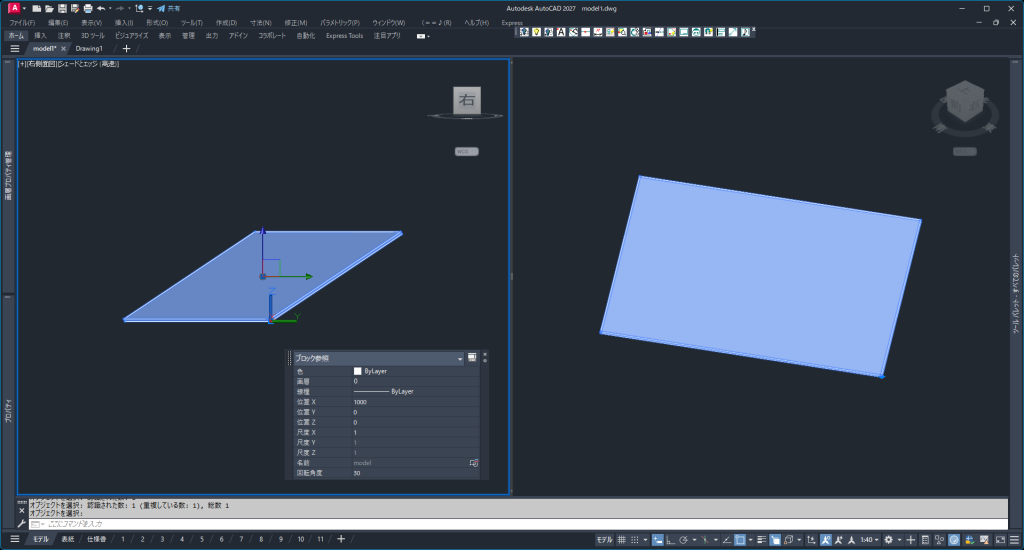Click the status bar customization hamburger icon
This screenshot has width=1024, height=550.
point(1012,539)
